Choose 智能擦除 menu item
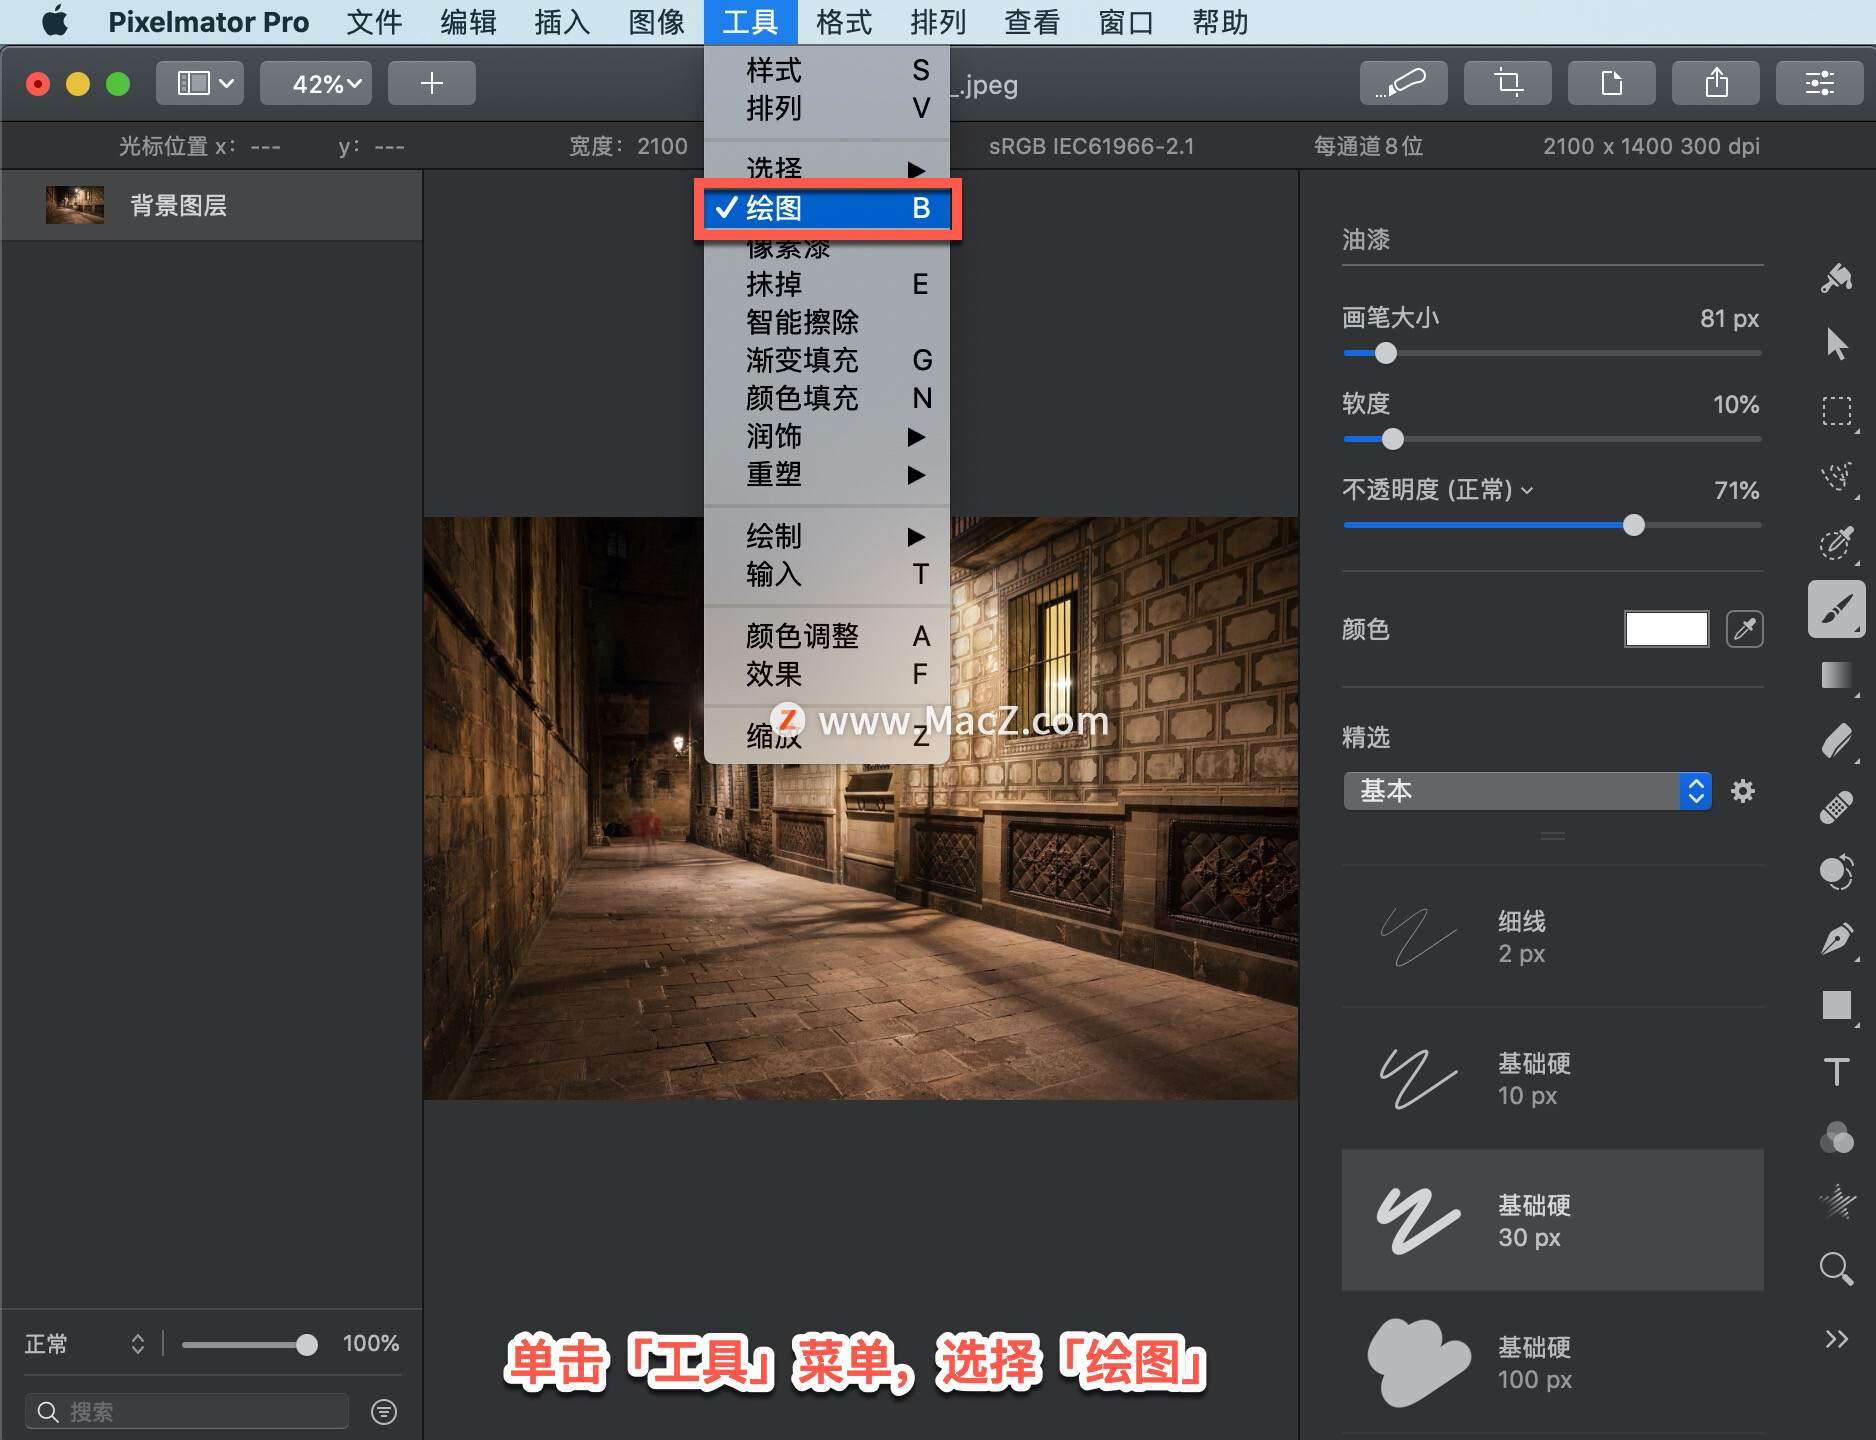Screen dimensions: 1876x1440 (x=826, y=322)
